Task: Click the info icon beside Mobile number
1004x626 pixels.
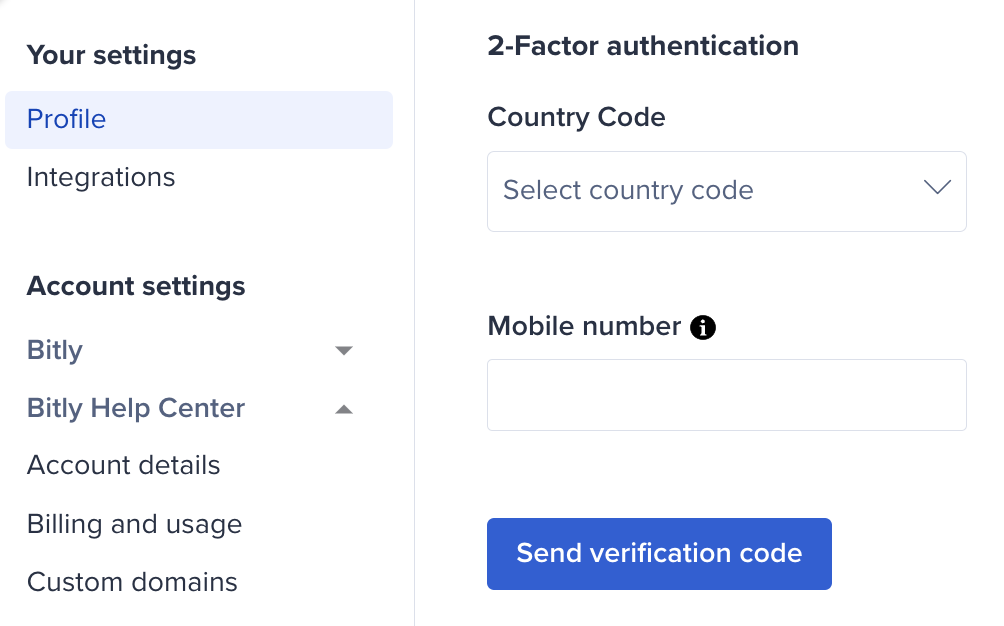Action: point(702,327)
